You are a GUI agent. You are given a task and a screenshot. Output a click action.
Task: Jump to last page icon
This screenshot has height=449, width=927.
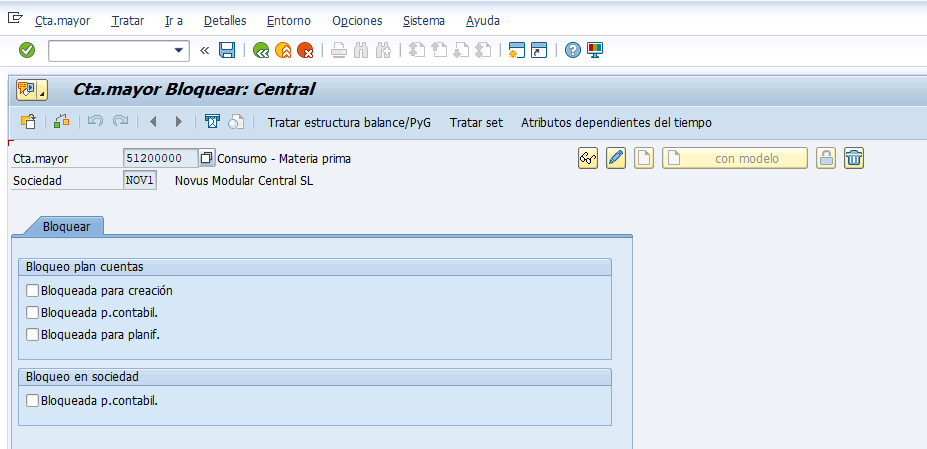click(484, 51)
